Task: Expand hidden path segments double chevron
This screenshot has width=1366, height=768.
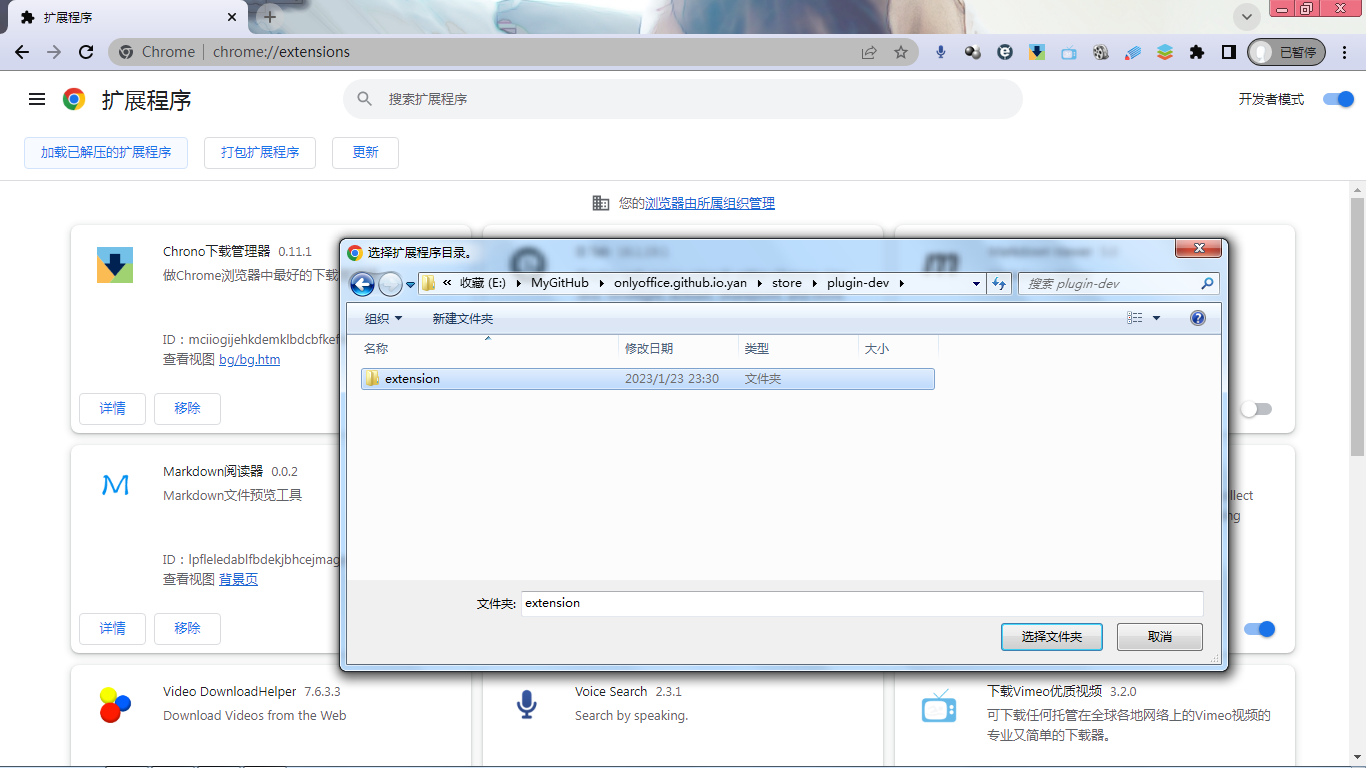Action: point(447,284)
